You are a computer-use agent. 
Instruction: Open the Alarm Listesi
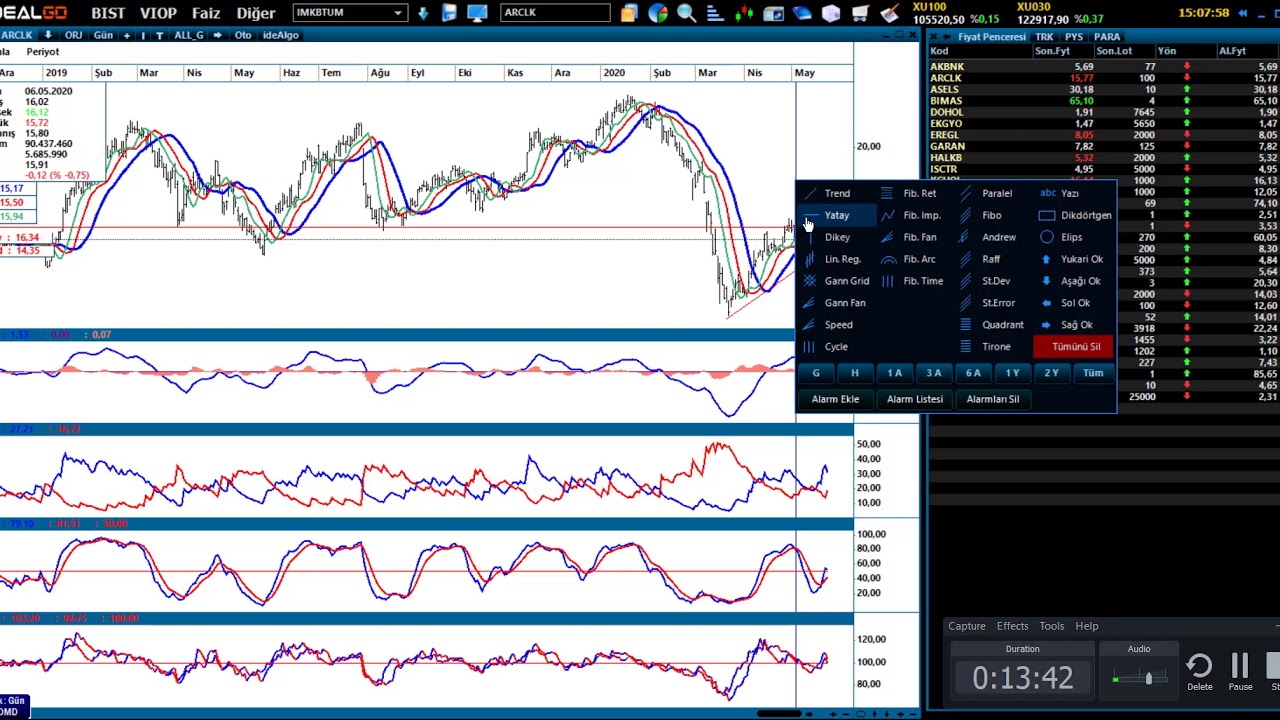[915, 400]
